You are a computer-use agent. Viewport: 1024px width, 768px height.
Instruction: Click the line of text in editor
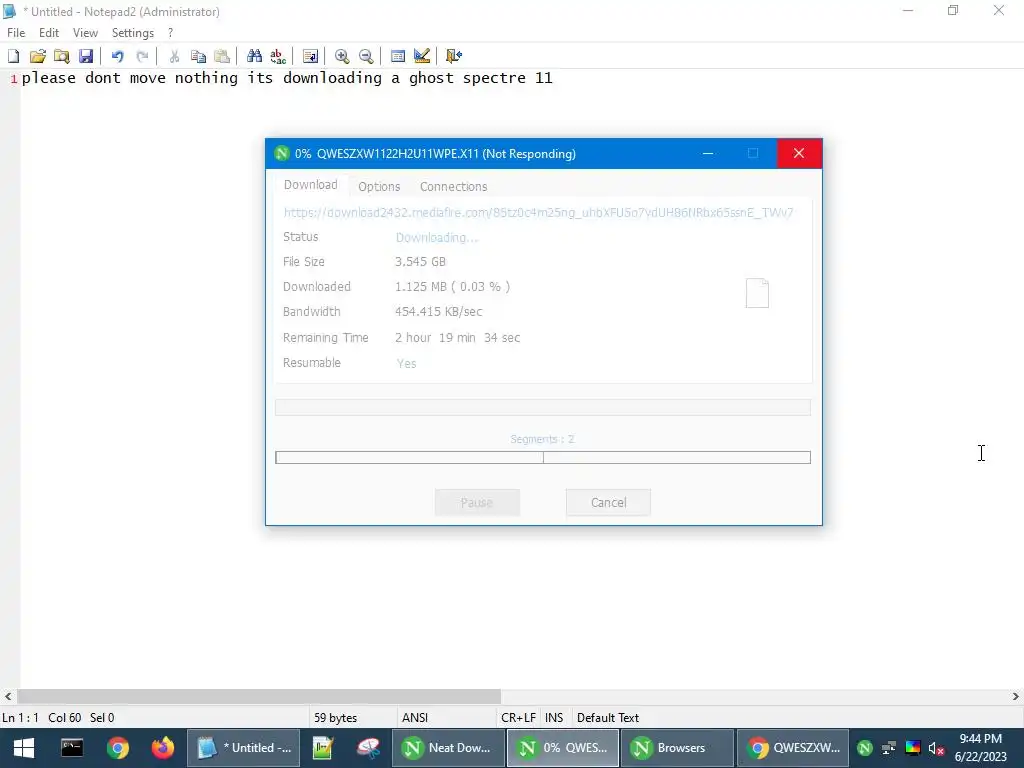click(287, 78)
